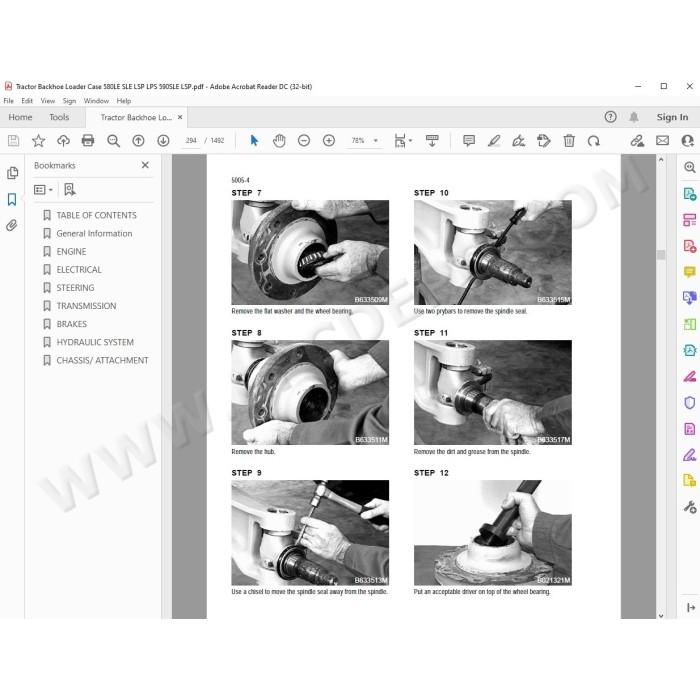
Task: Open the search tool in right pane
Action: [x=690, y=167]
